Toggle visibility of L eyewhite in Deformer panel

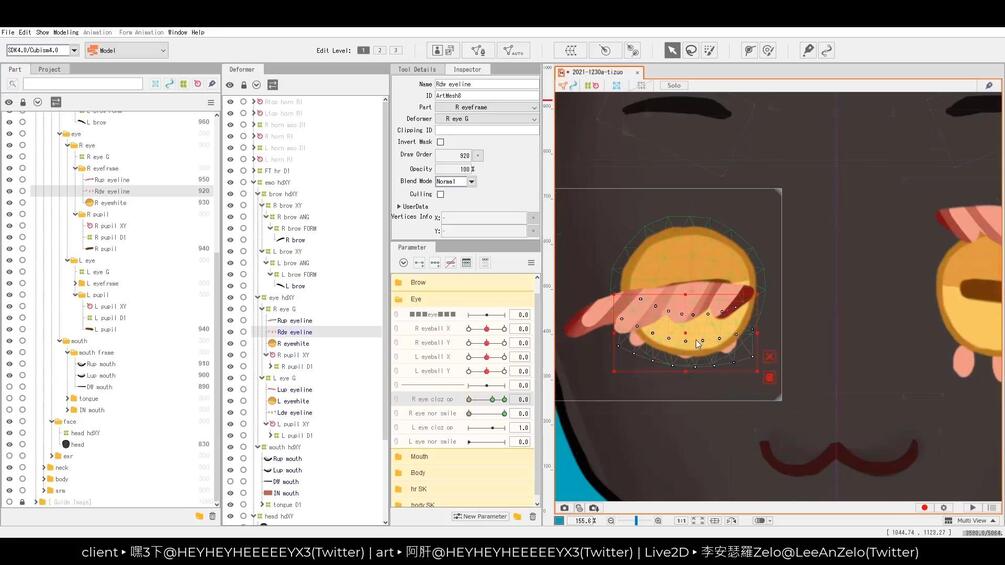click(230, 401)
